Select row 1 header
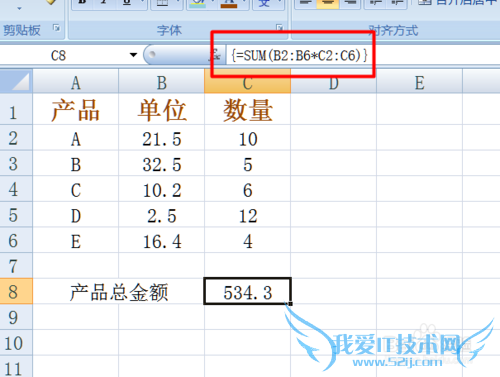The image size is (500, 377). coord(16,109)
